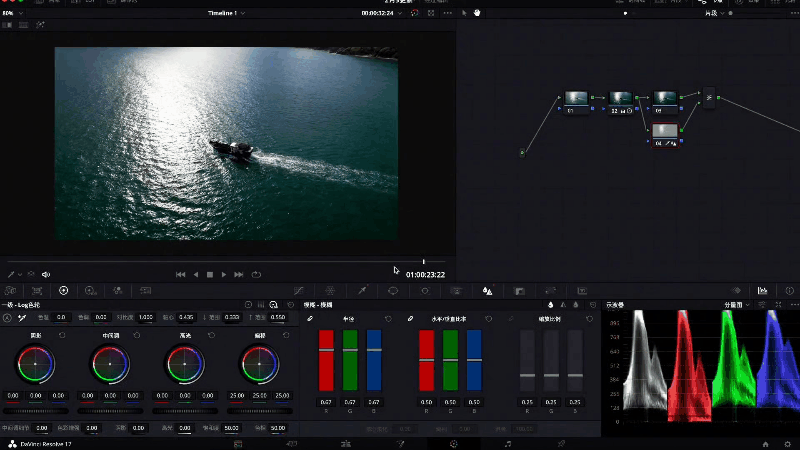Reset the offset color wheel
Viewport: 800px width, 450px height.
(x=286, y=335)
